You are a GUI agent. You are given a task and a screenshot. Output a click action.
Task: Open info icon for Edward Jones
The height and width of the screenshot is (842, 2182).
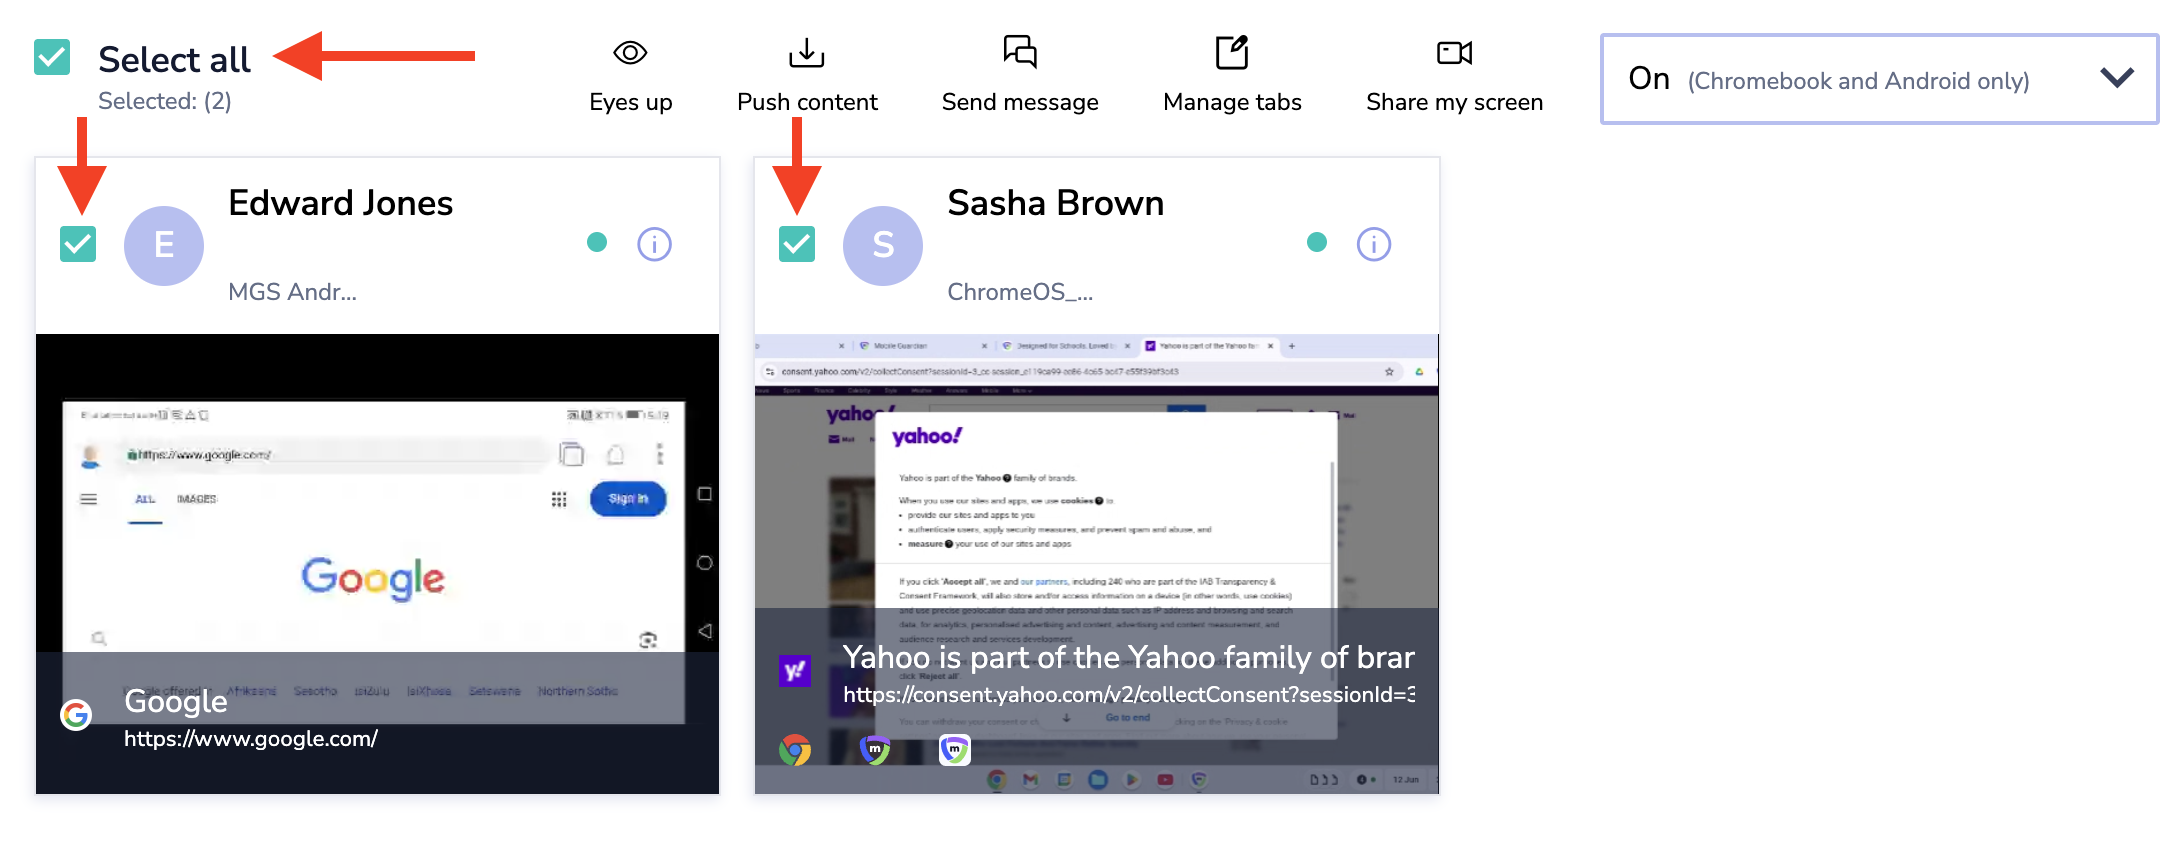pos(654,244)
